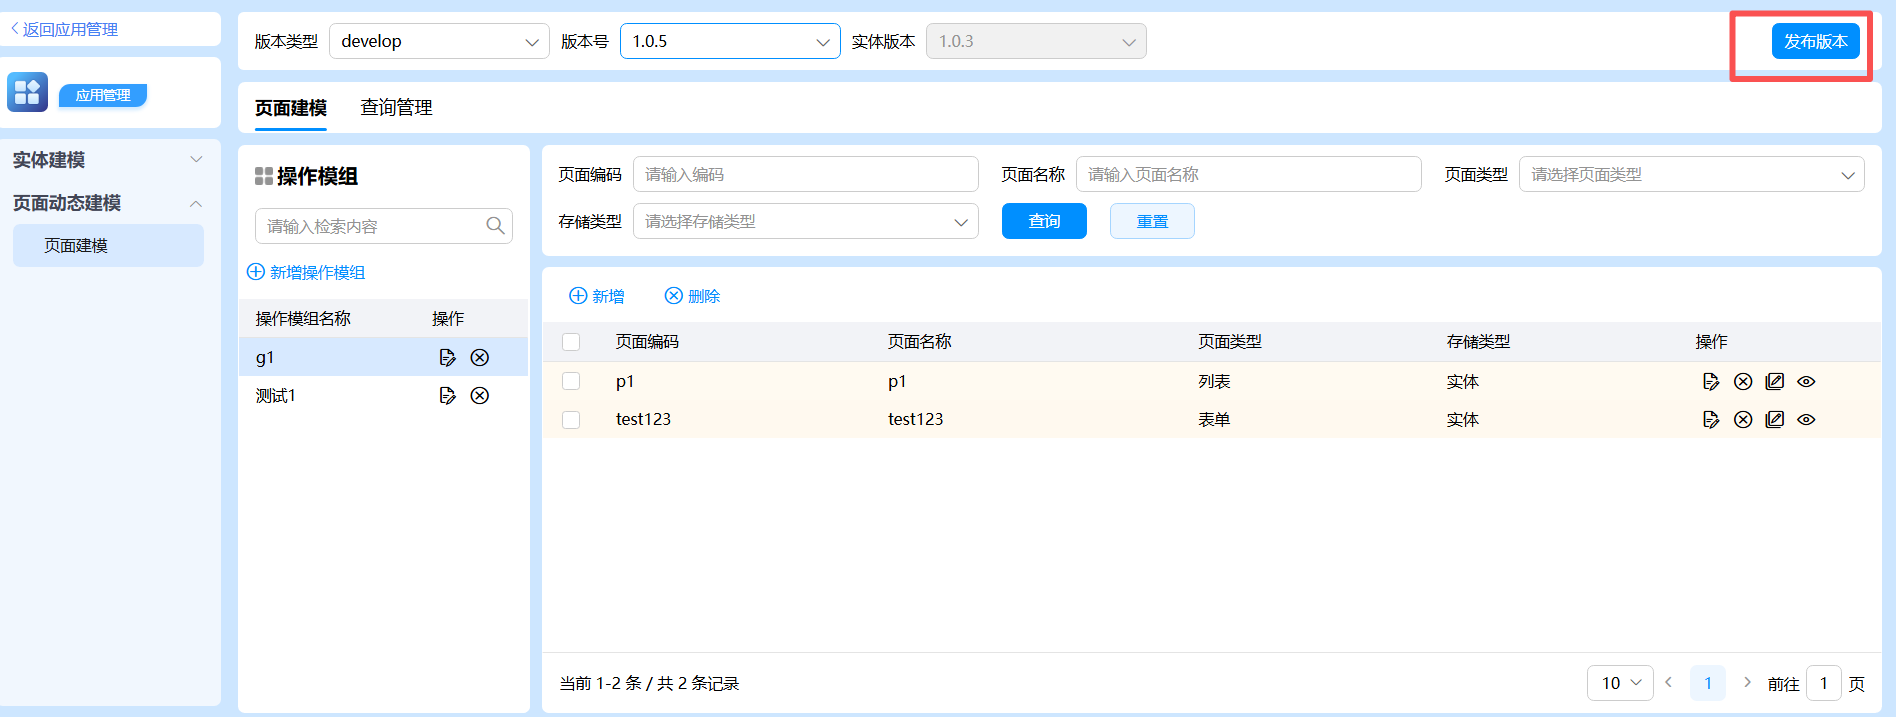Open the 版本类型 develop dropdown
Screen dimensions: 1896x717
pyautogui.click(x=439, y=41)
